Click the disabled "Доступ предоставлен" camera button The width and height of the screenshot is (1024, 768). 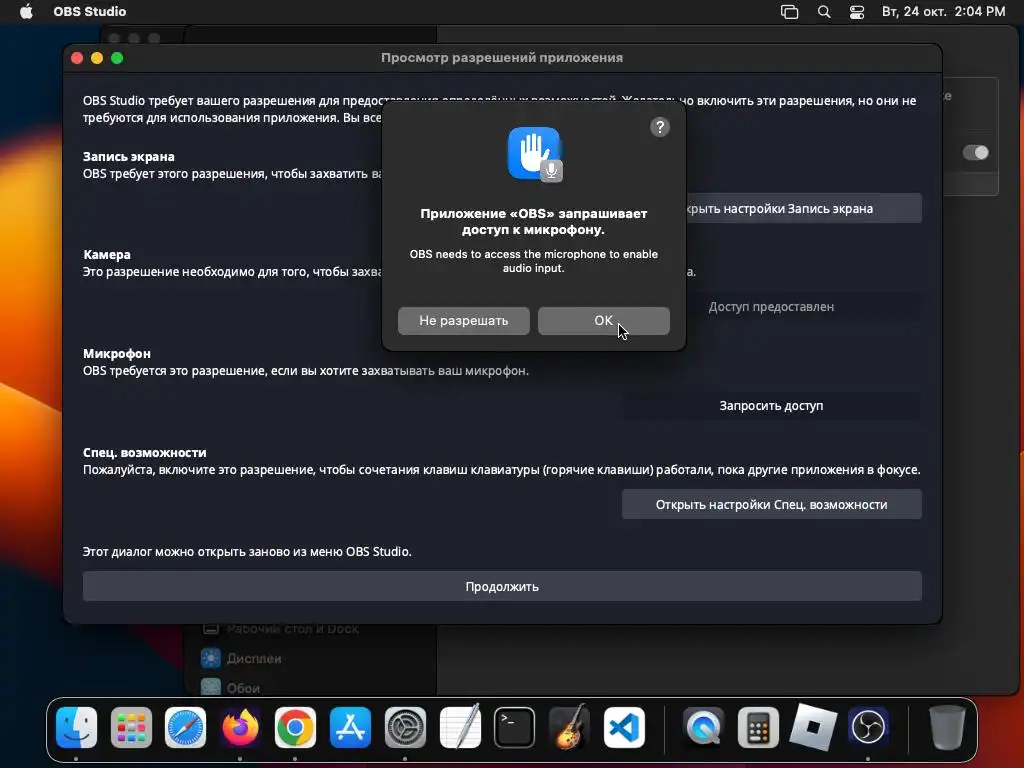click(803, 307)
